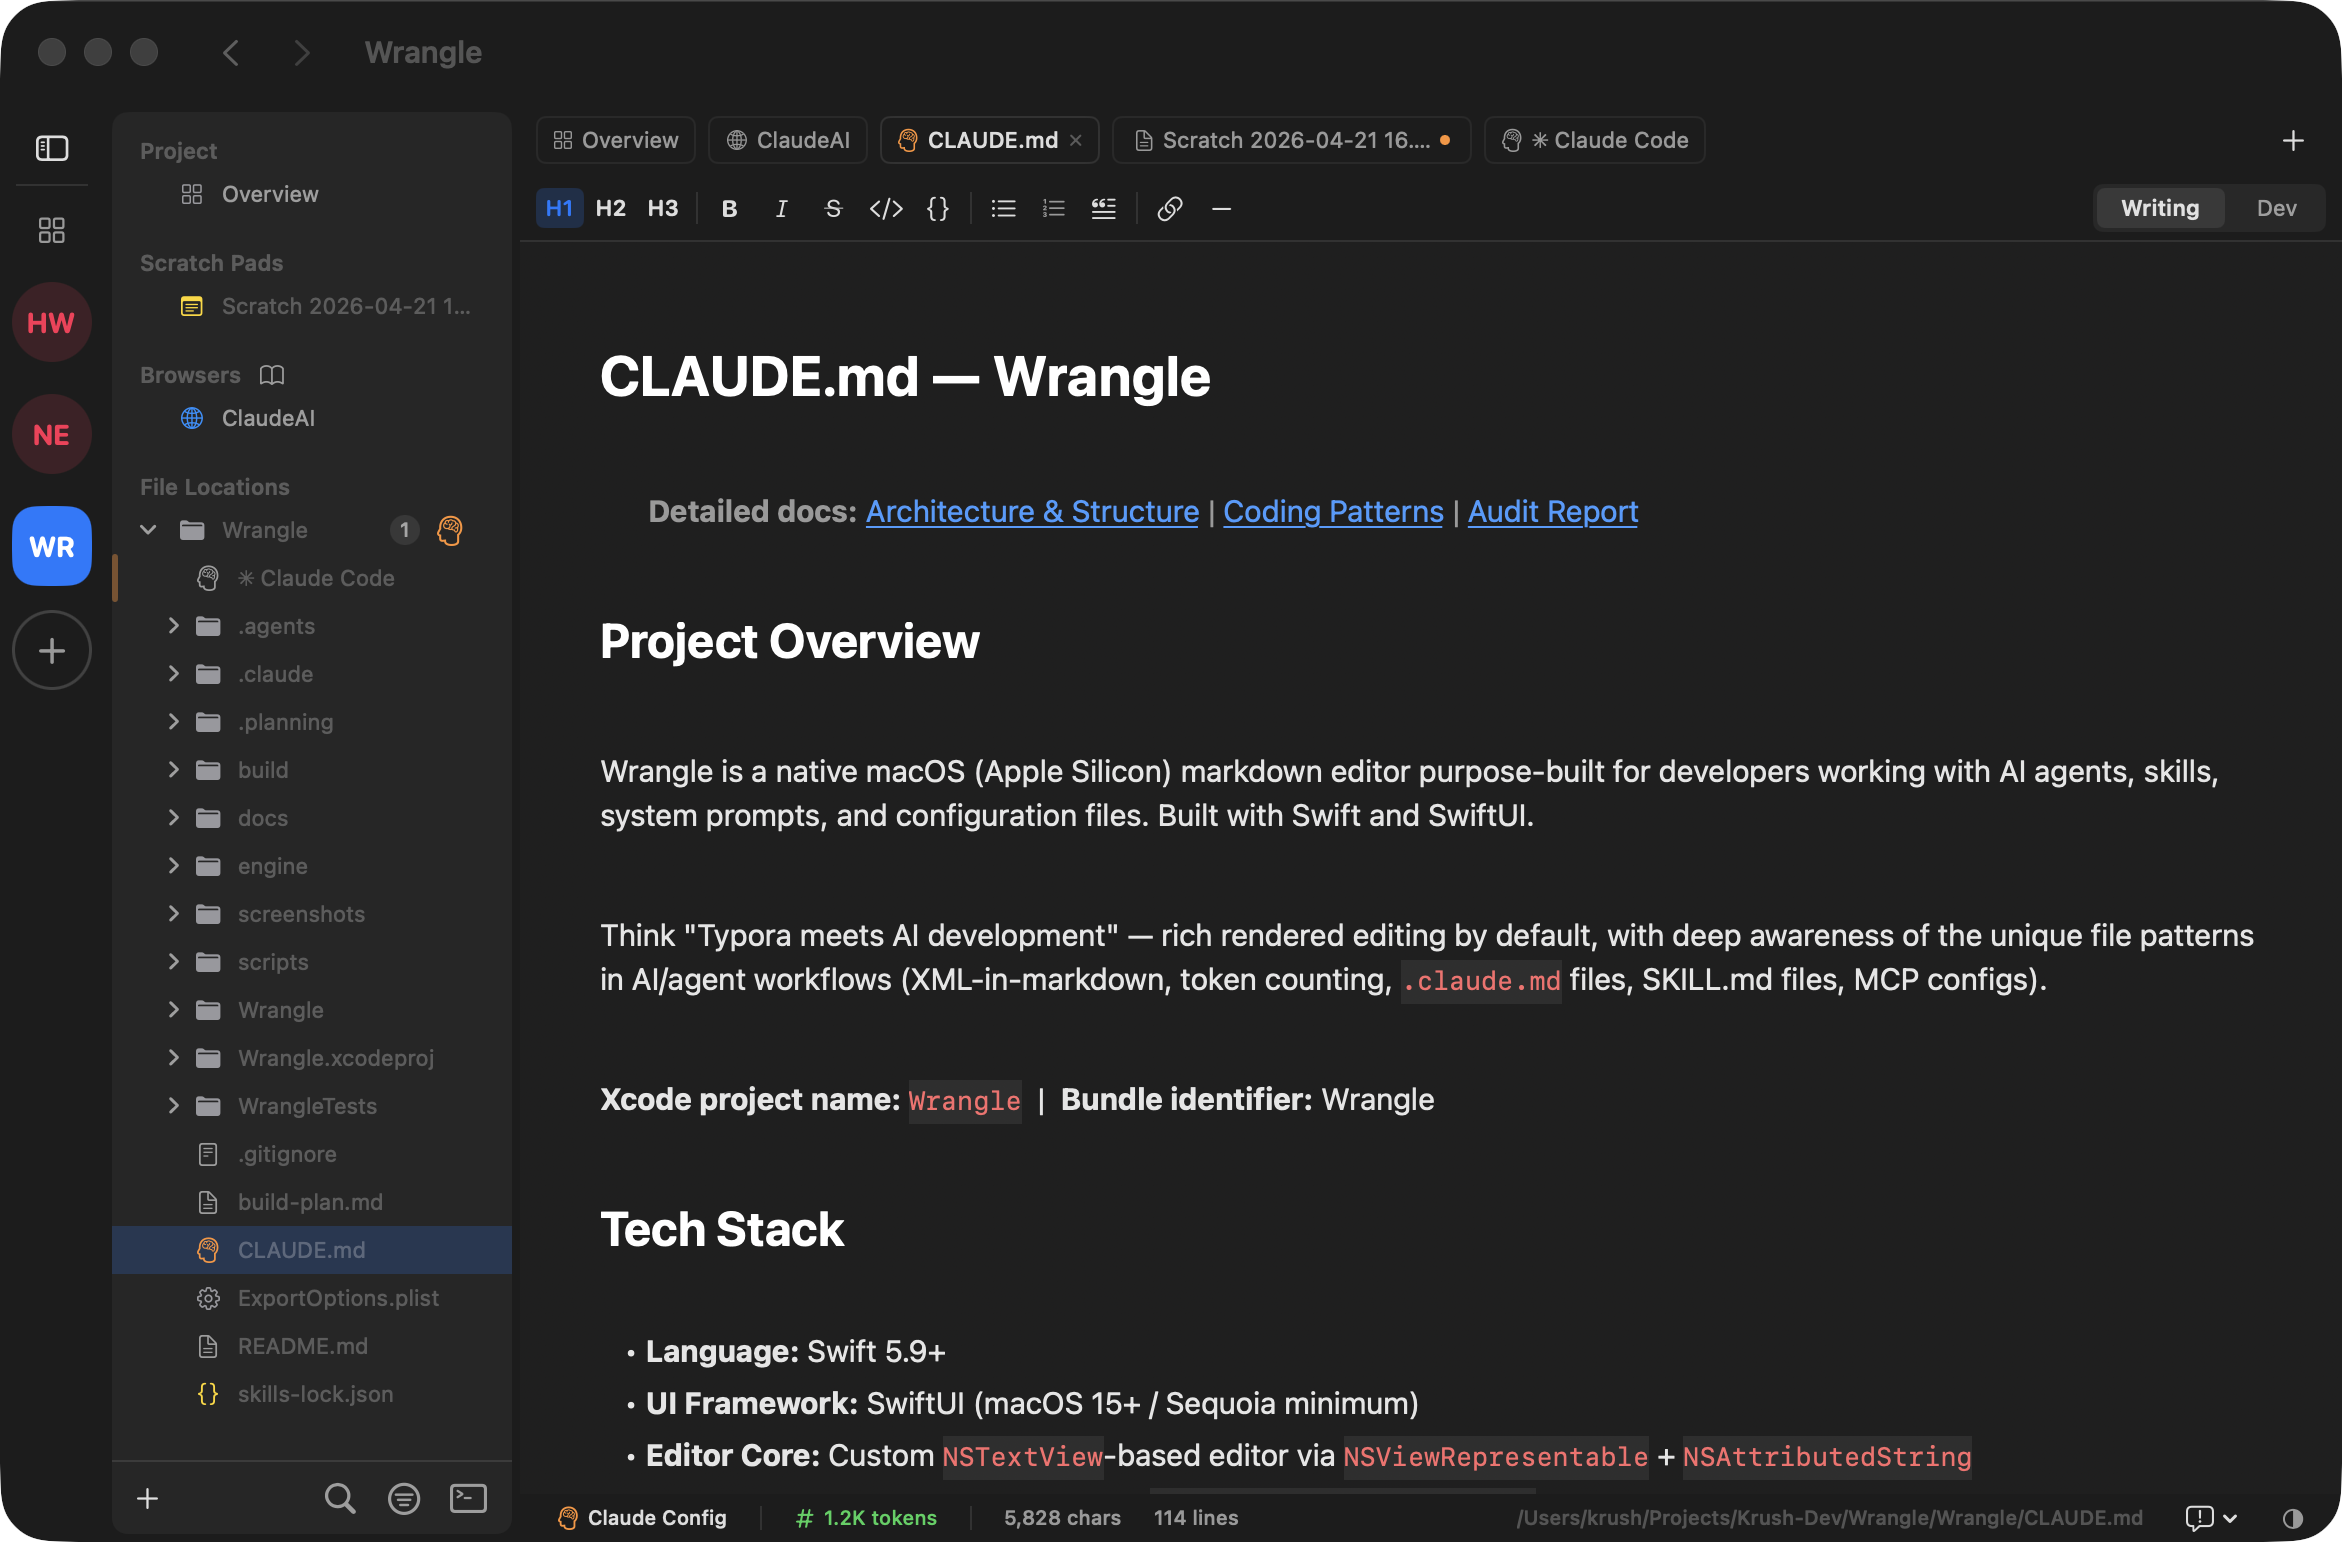Expand the screenshots folder
Image resolution: width=2342 pixels, height=1542 pixels.
tap(174, 914)
